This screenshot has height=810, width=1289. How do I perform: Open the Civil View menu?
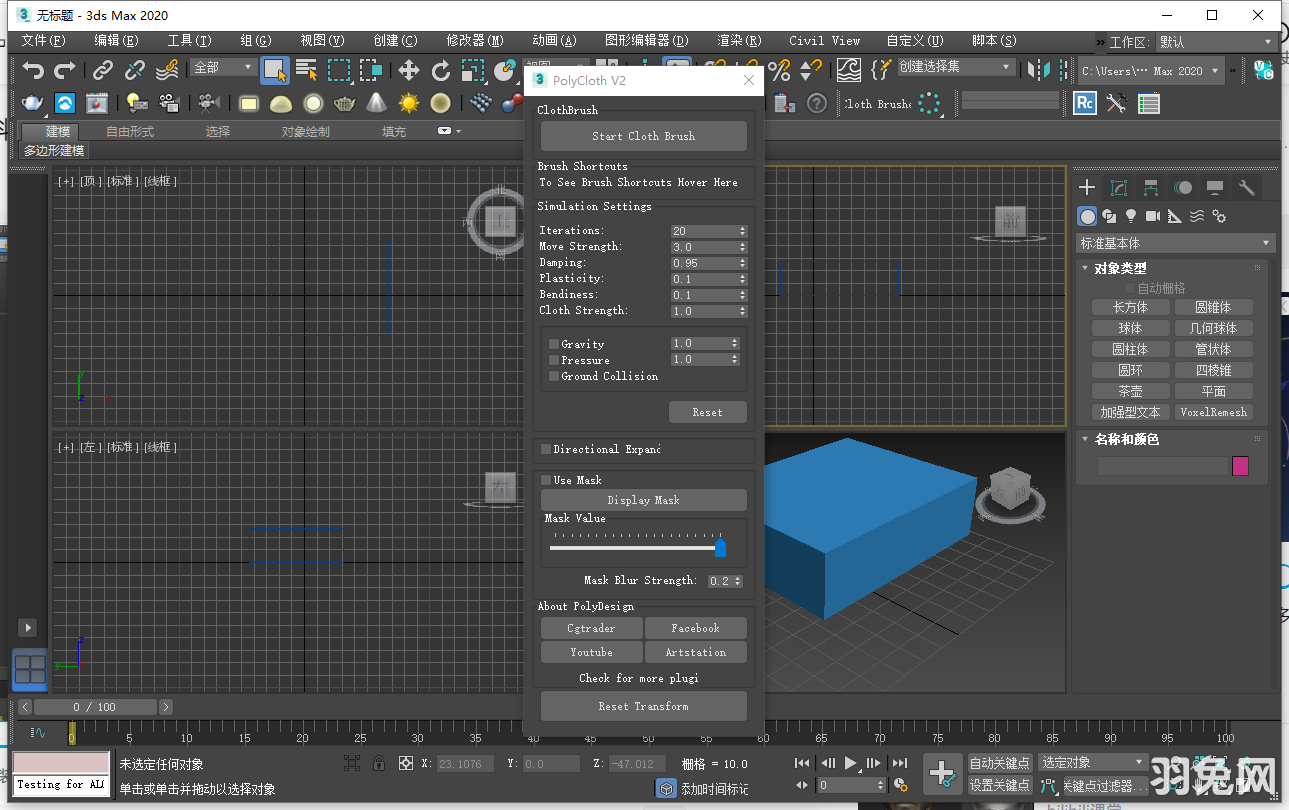coord(824,40)
